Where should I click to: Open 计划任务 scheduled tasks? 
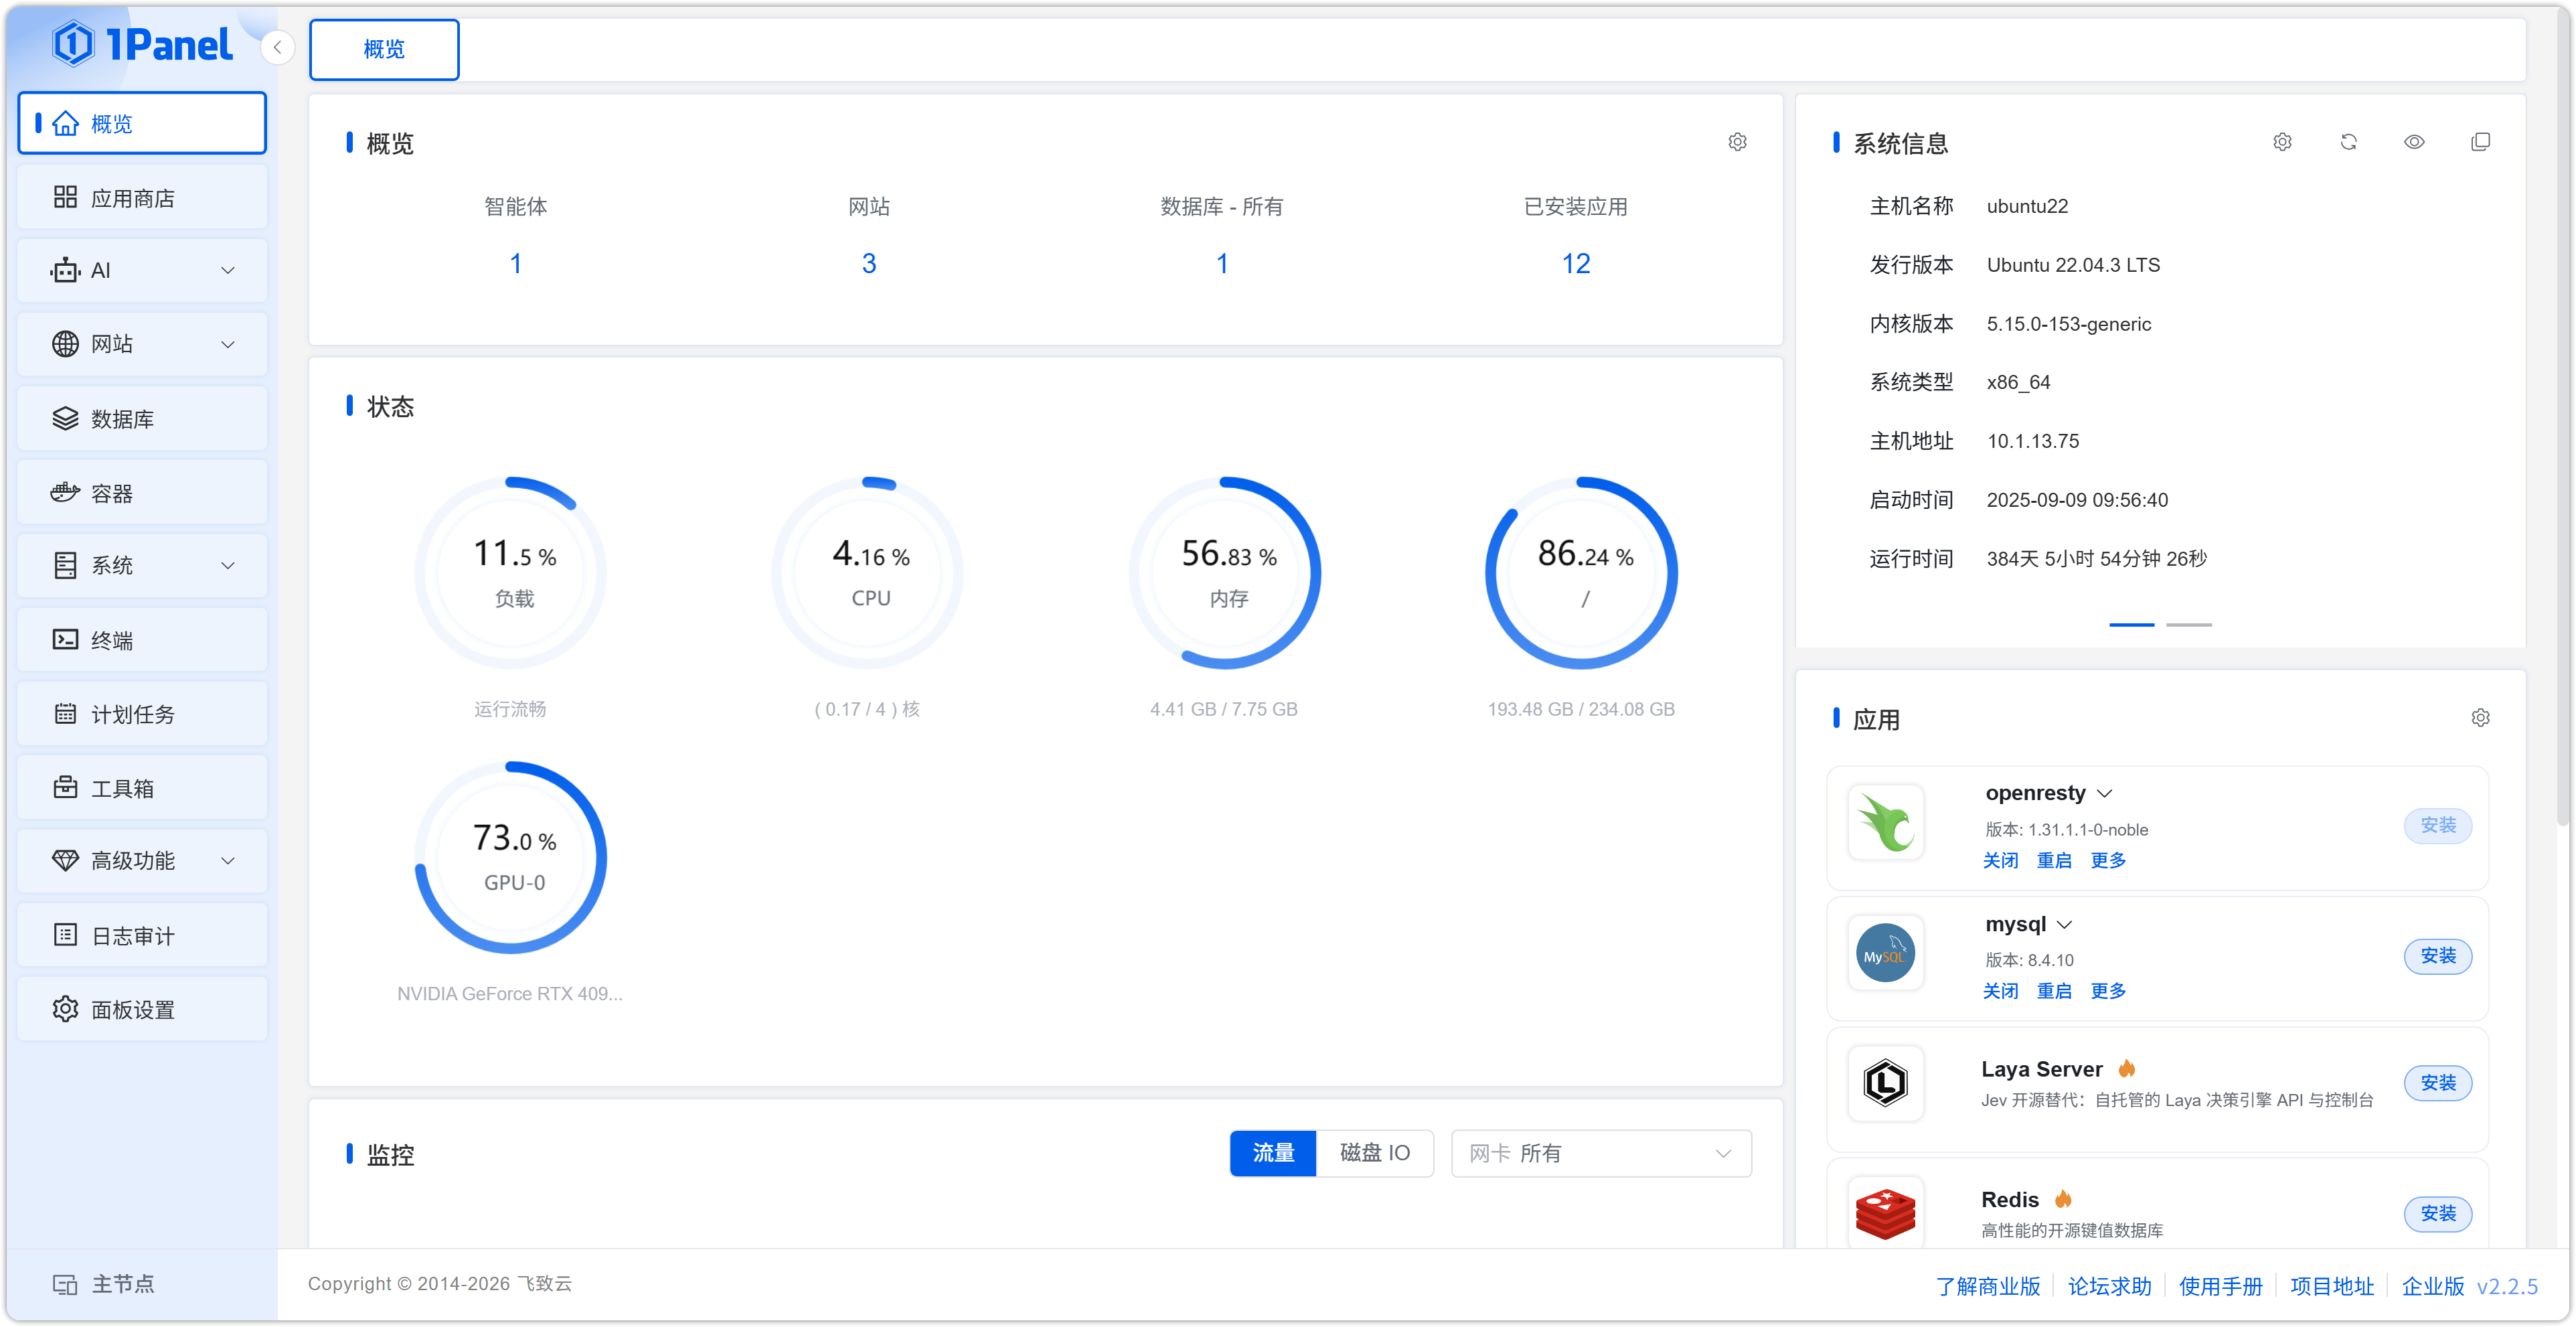142,714
